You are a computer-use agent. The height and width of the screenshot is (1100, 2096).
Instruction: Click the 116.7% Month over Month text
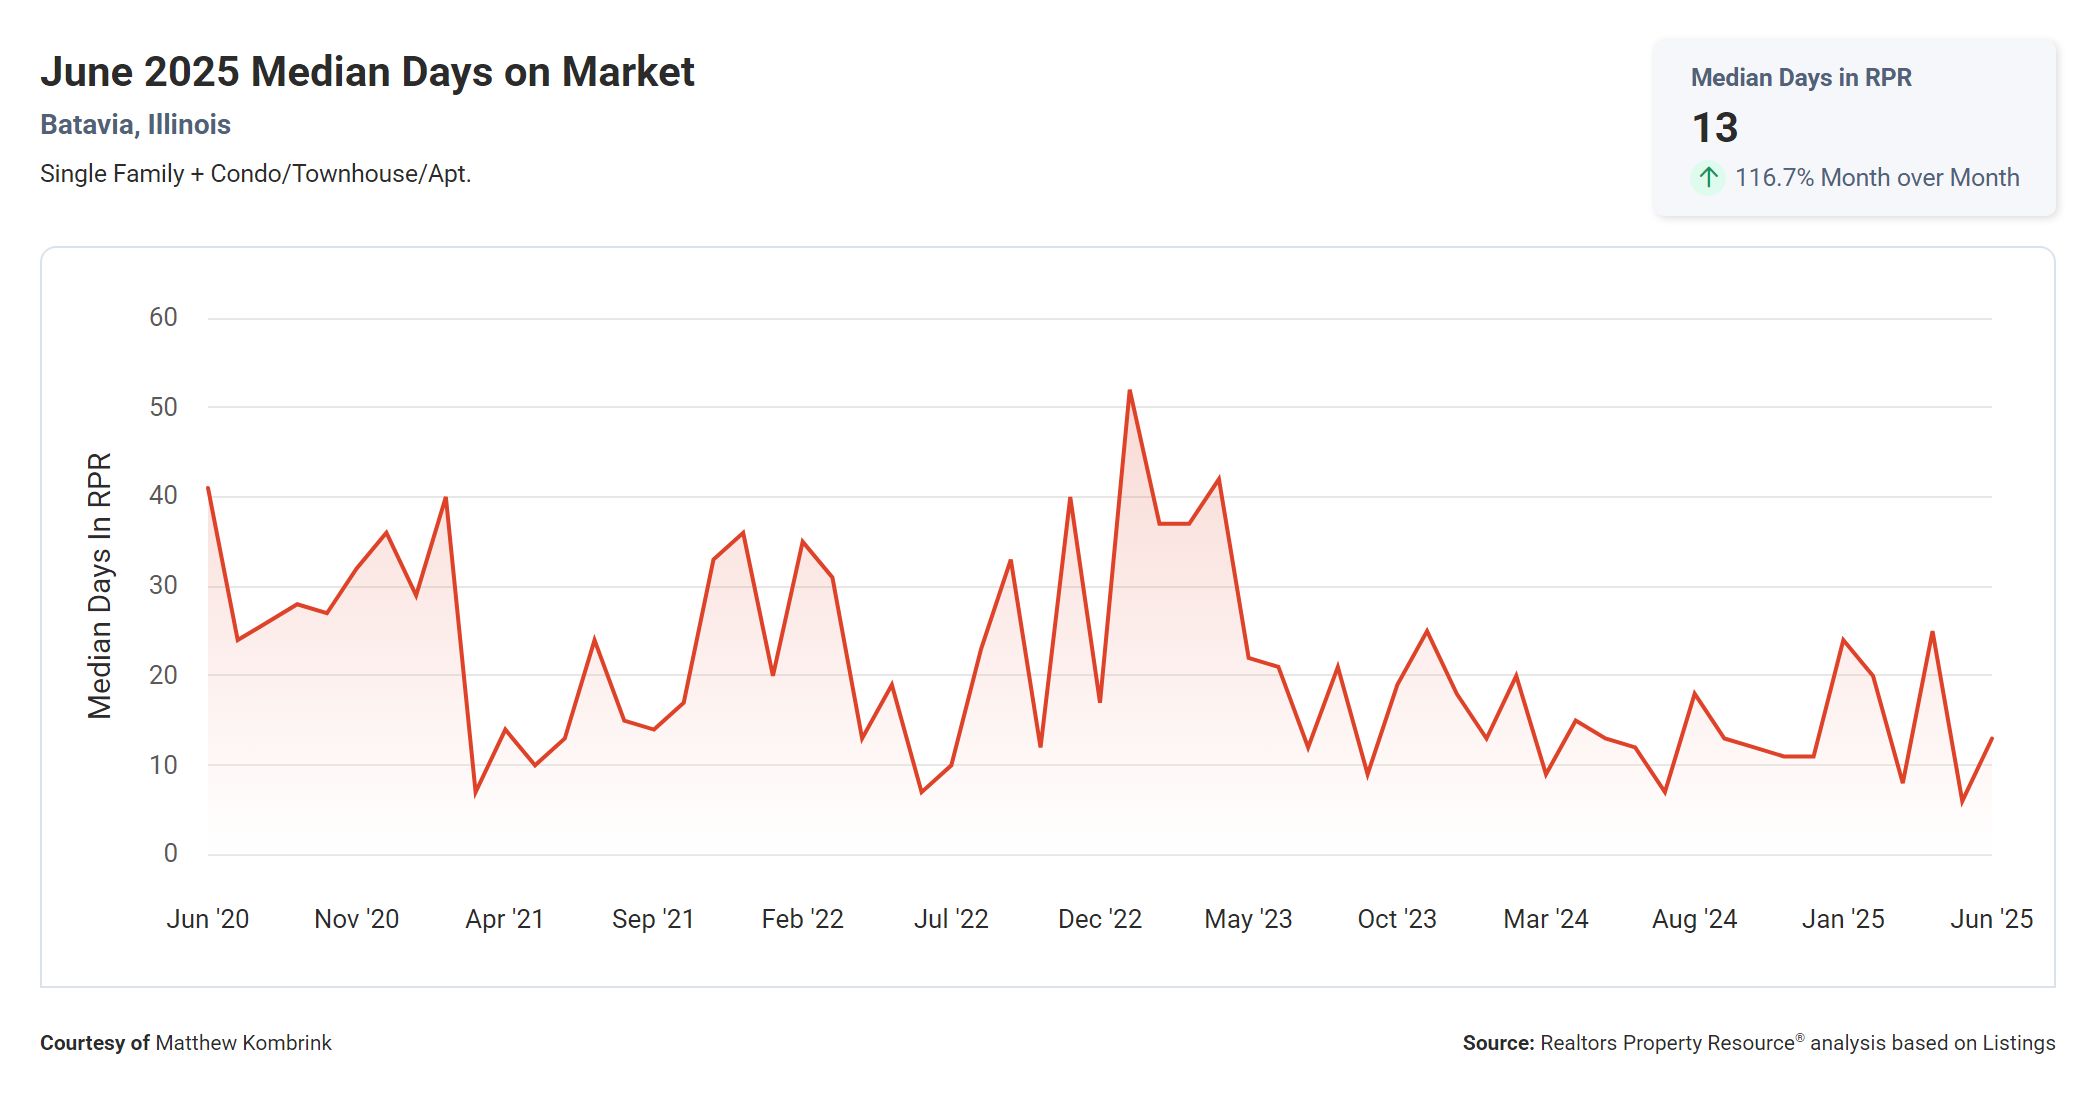click(1876, 178)
